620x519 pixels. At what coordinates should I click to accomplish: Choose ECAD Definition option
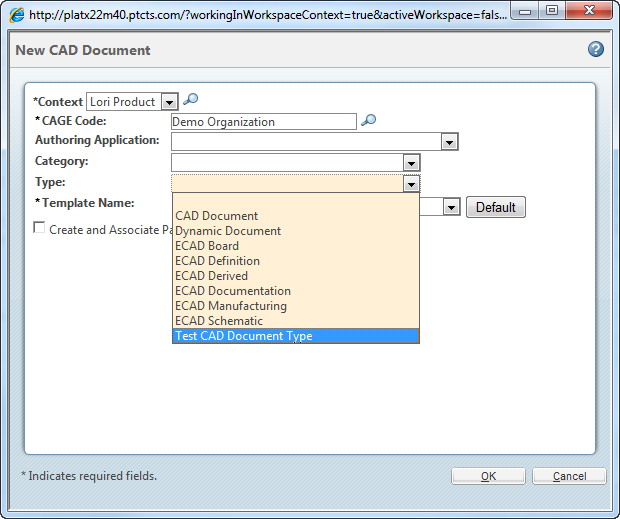(x=296, y=261)
